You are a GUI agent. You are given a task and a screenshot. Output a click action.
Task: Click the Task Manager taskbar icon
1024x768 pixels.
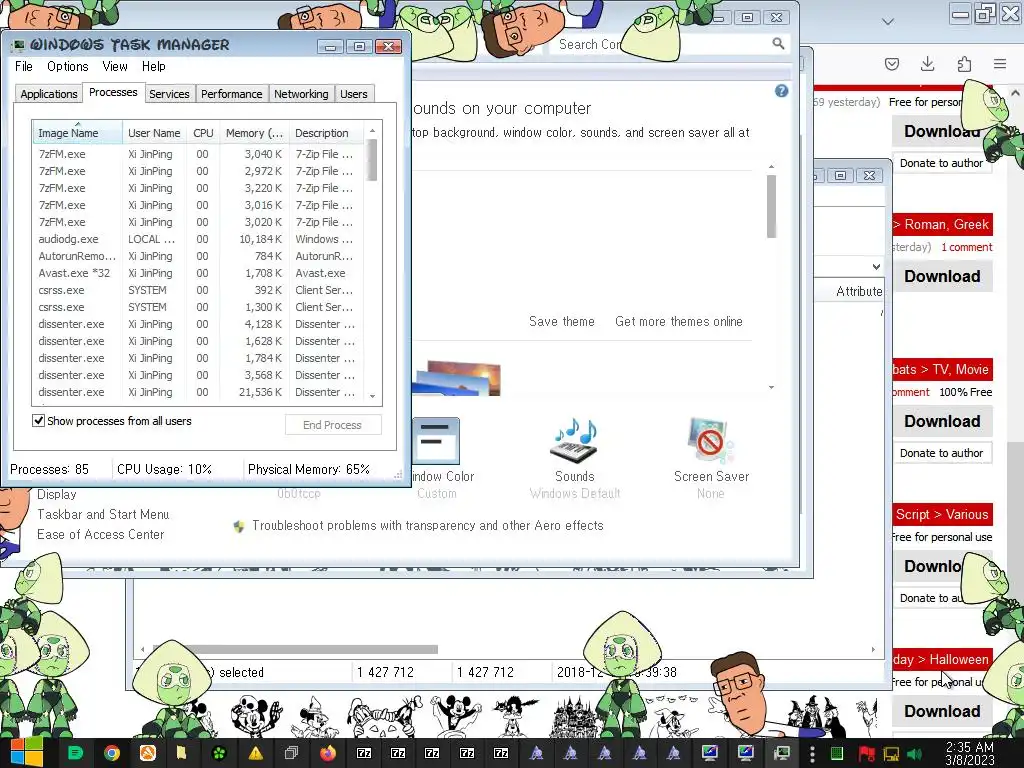(x=781, y=753)
